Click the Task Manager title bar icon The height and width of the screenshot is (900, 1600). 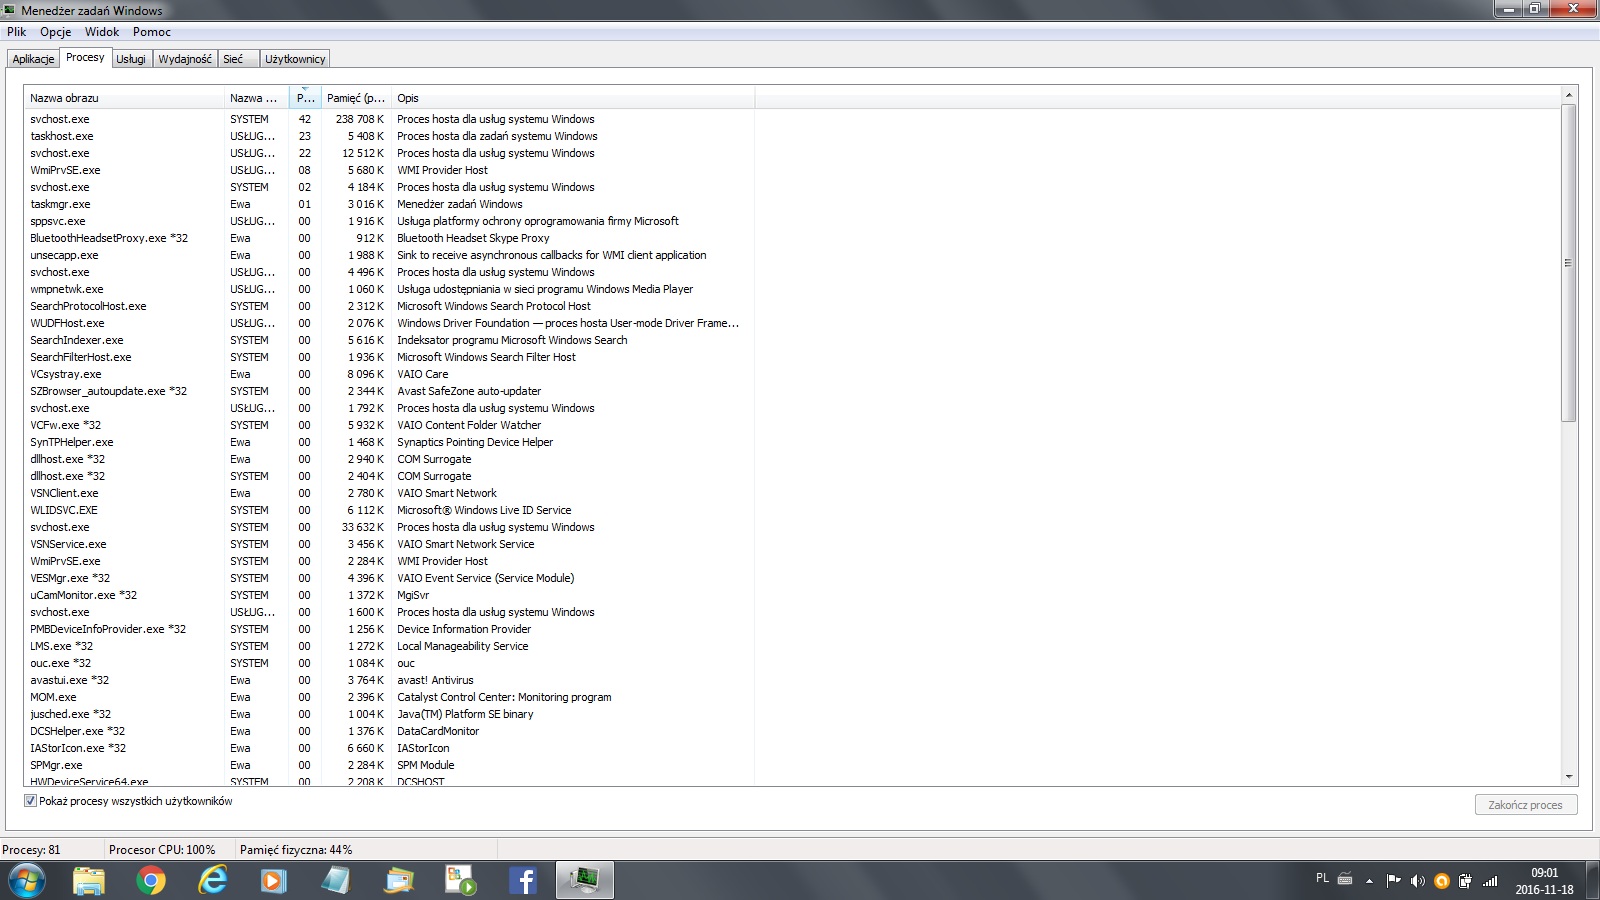(9, 10)
